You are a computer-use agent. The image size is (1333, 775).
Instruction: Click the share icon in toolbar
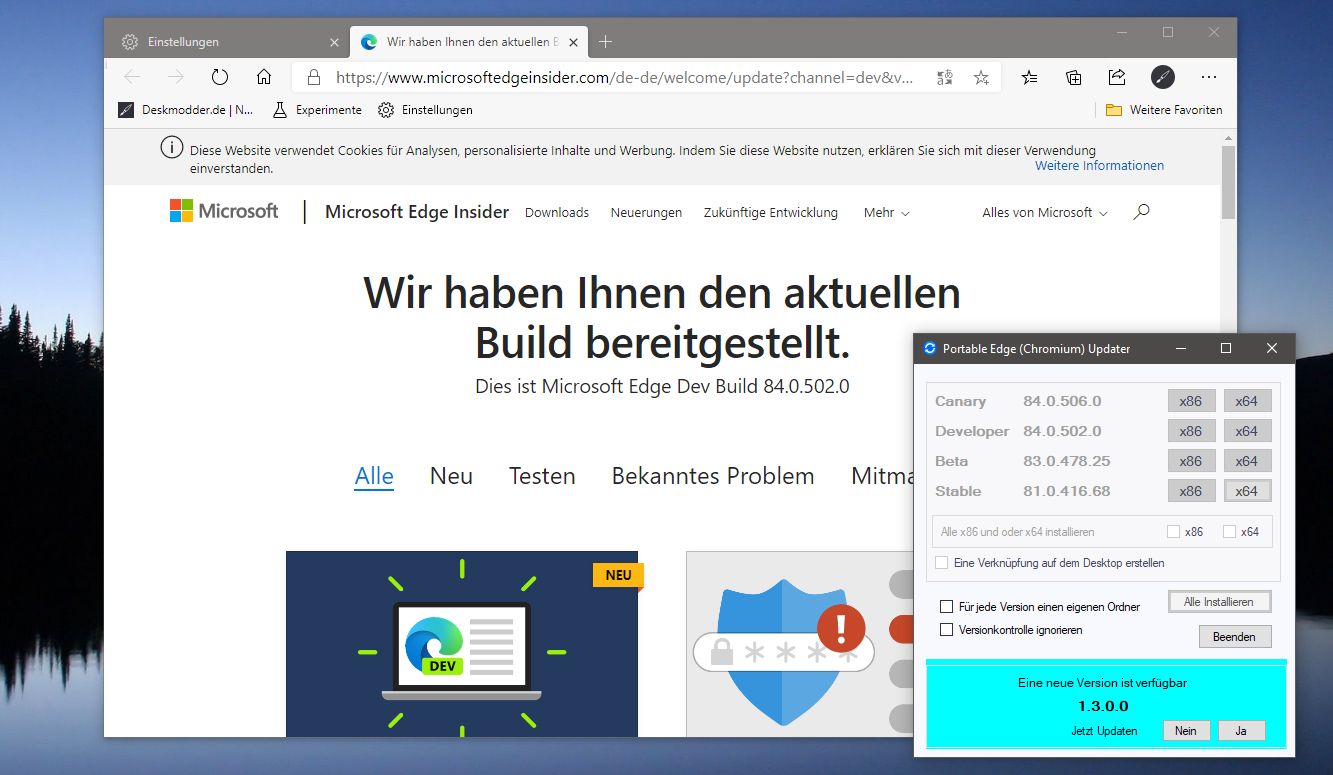1117,77
